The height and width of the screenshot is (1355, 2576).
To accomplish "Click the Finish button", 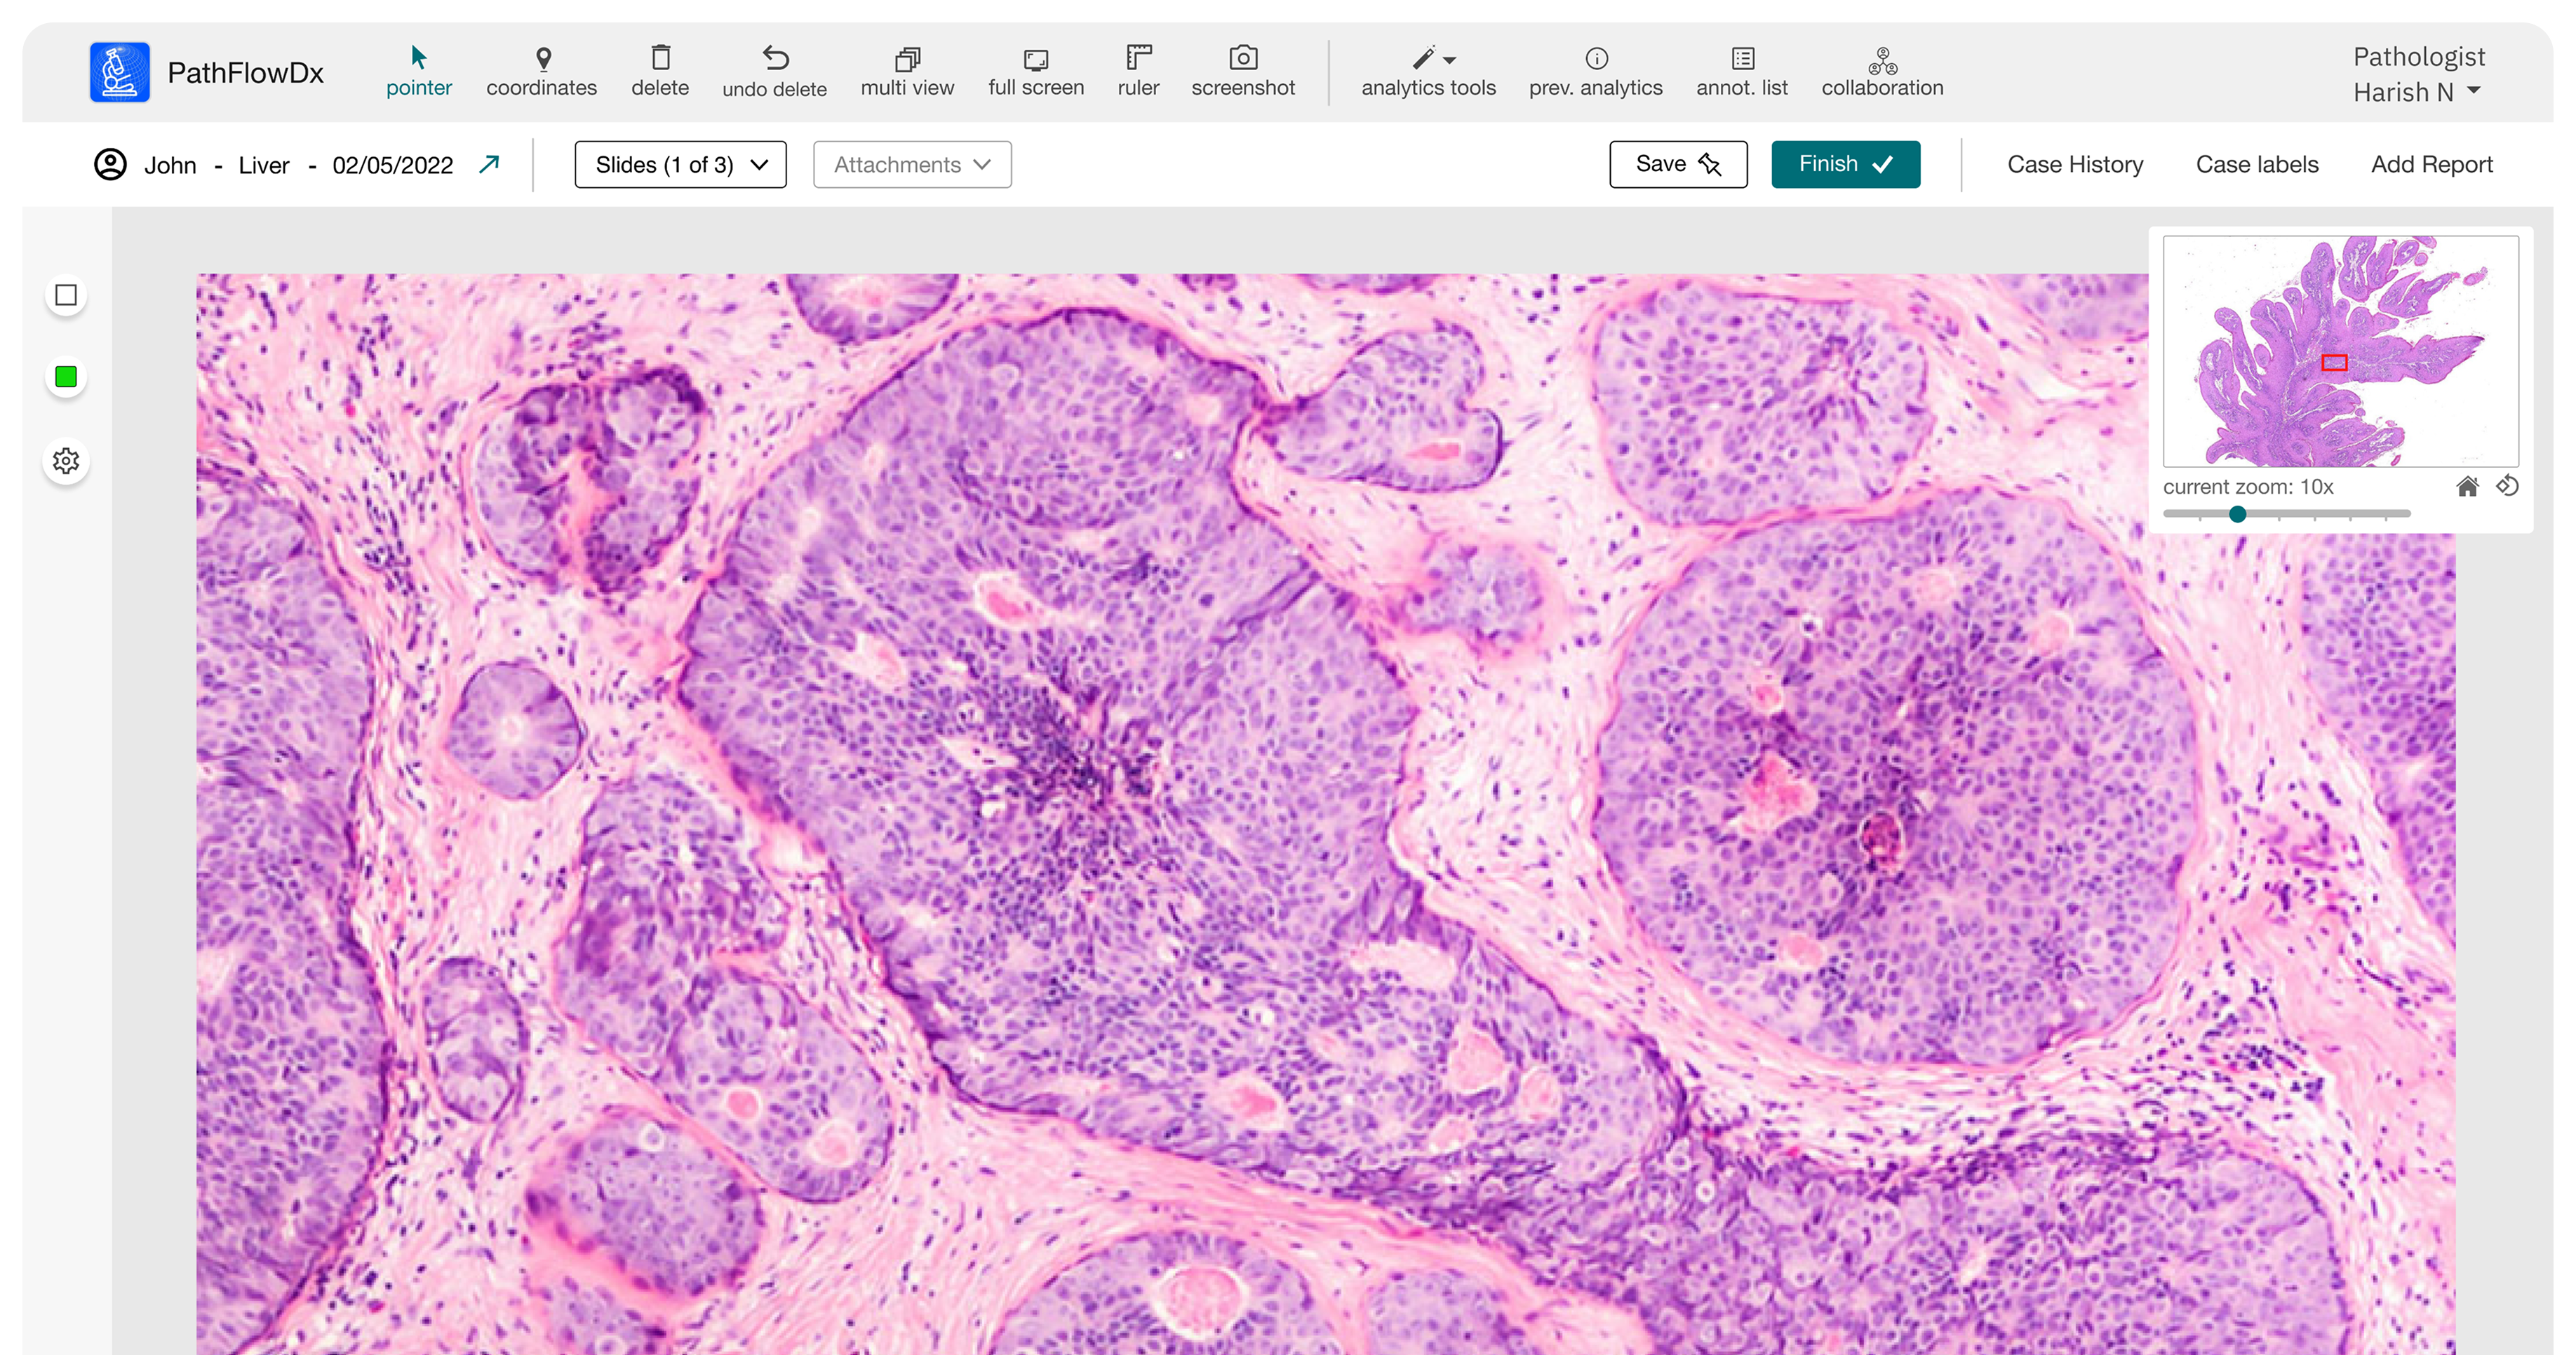I will click(1845, 164).
